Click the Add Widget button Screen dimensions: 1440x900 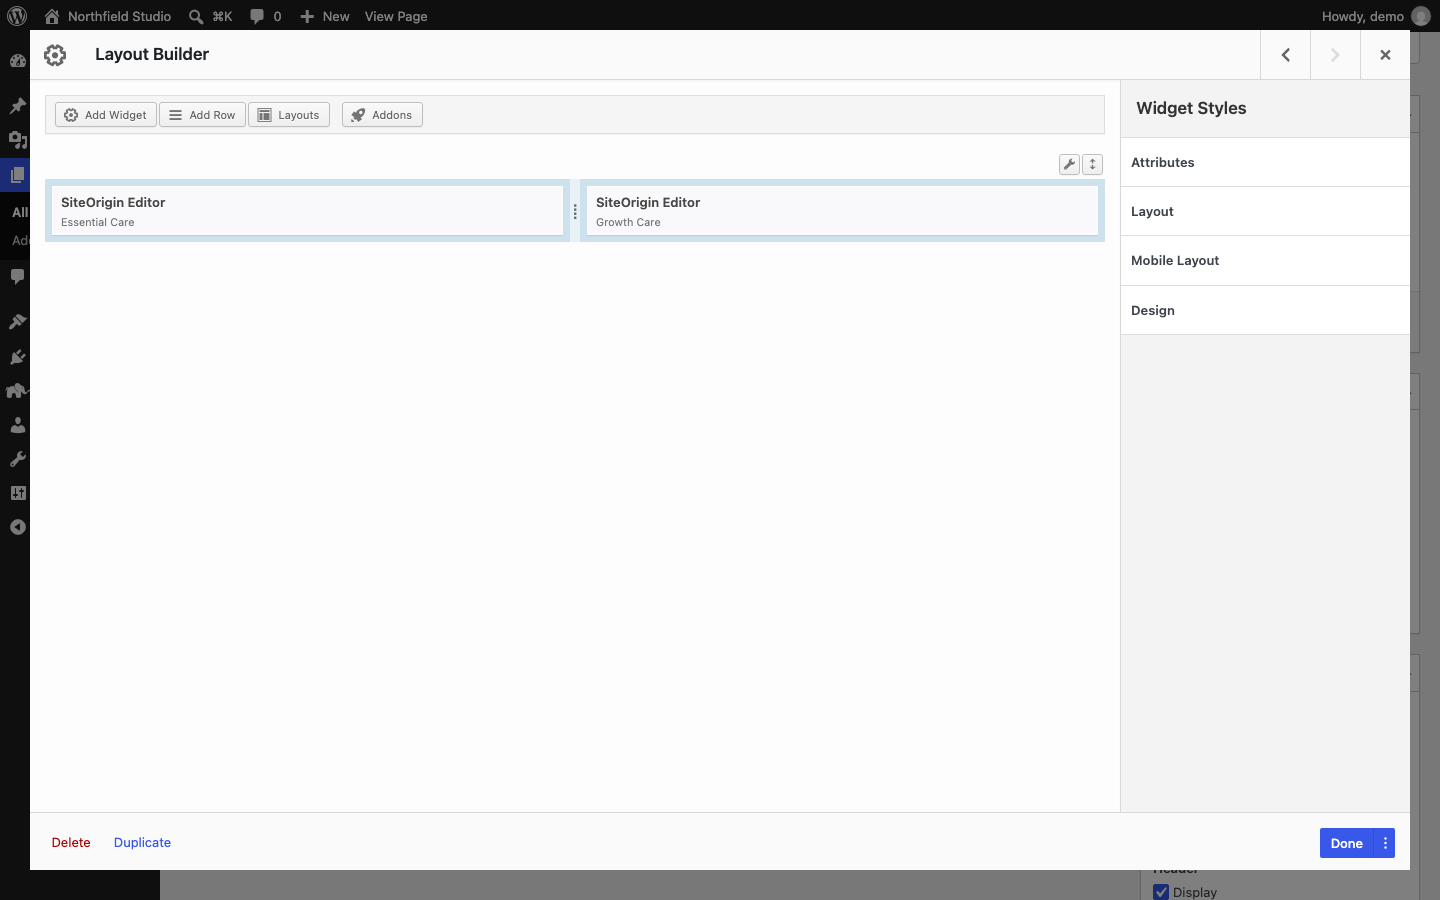pyautogui.click(x=106, y=115)
